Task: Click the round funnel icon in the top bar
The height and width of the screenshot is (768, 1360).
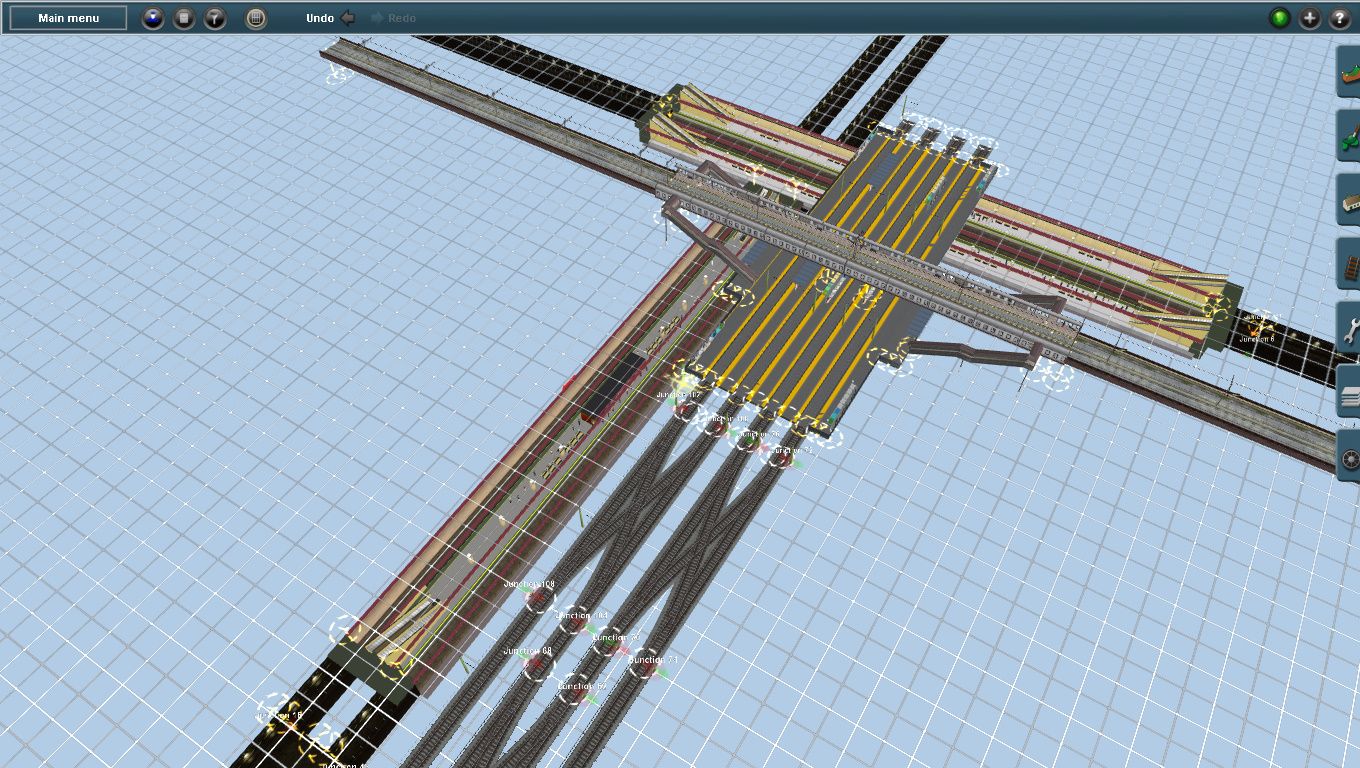Action: click(x=215, y=18)
